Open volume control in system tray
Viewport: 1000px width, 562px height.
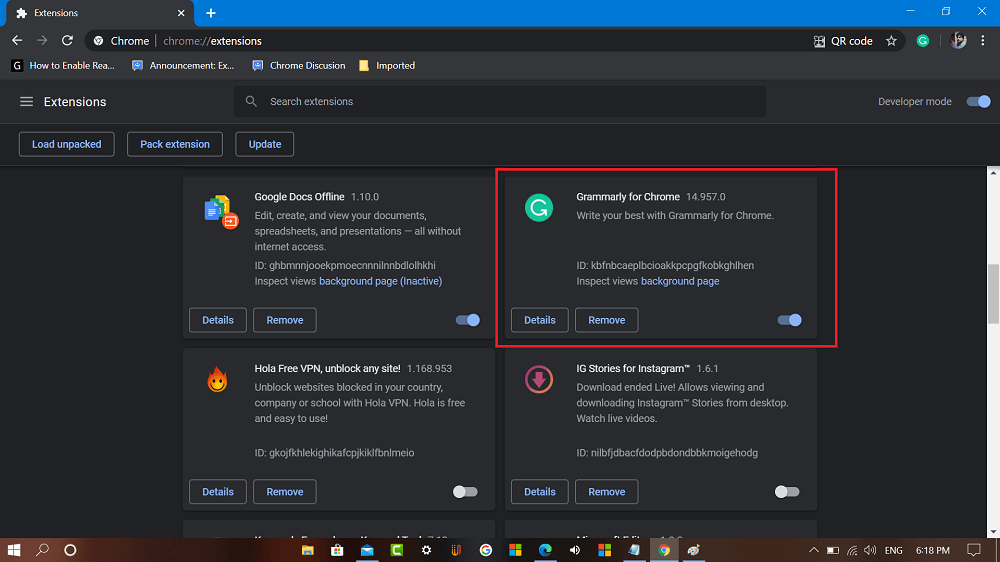pos(870,551)
